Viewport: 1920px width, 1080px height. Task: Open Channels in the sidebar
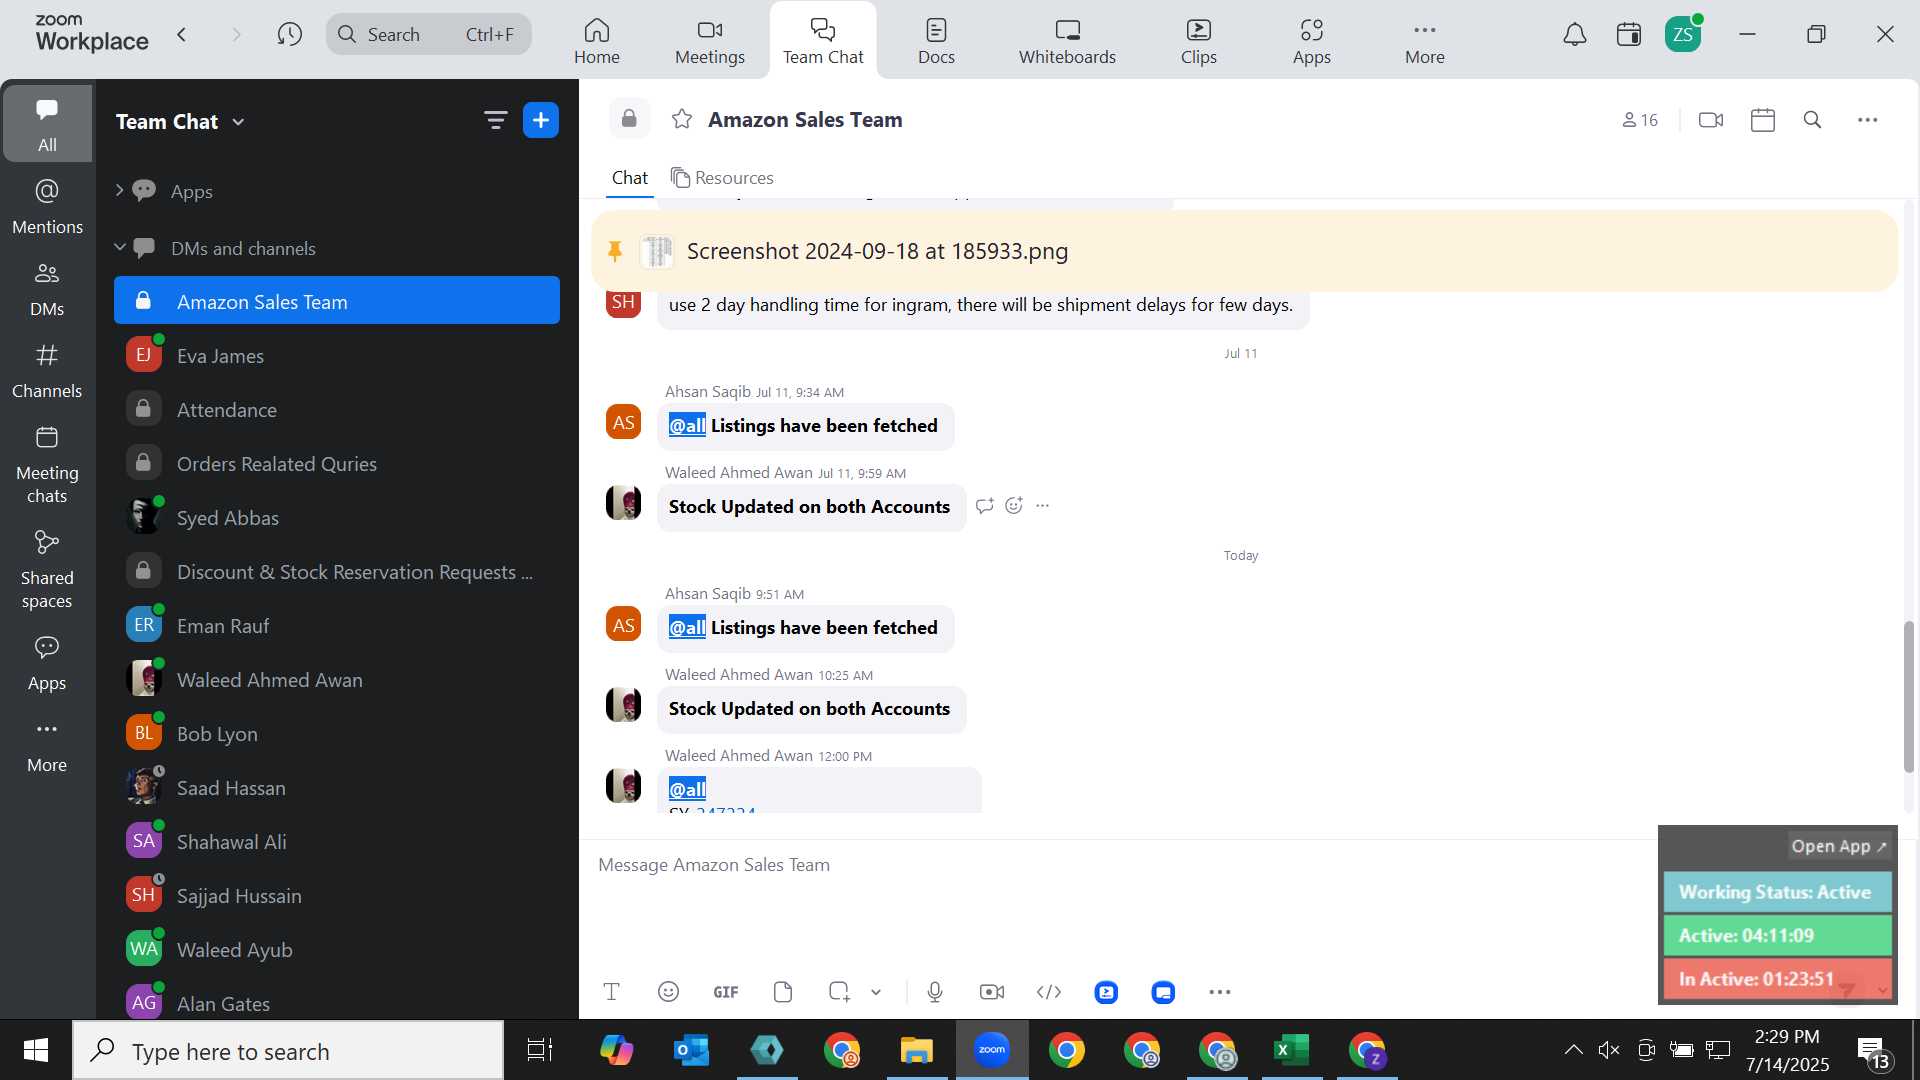(x=47, y=372)
